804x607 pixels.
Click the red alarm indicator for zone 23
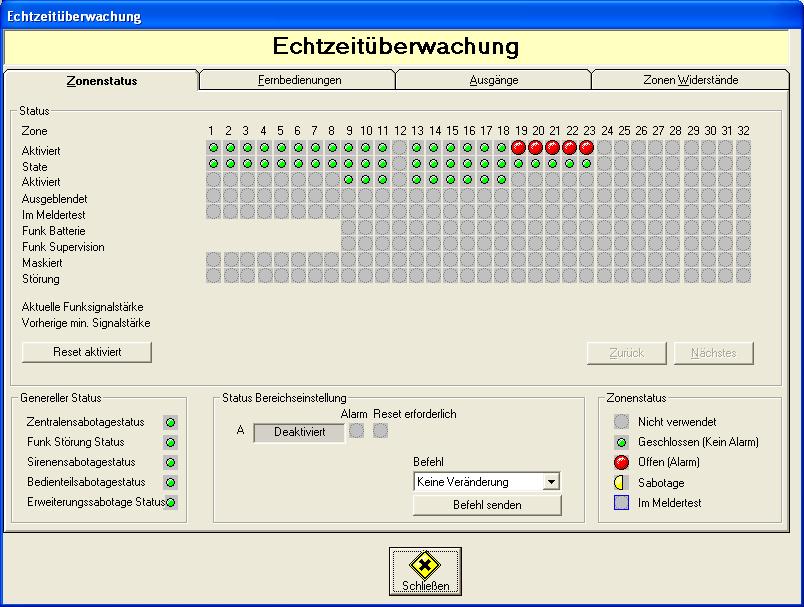[x=587, y=147]
